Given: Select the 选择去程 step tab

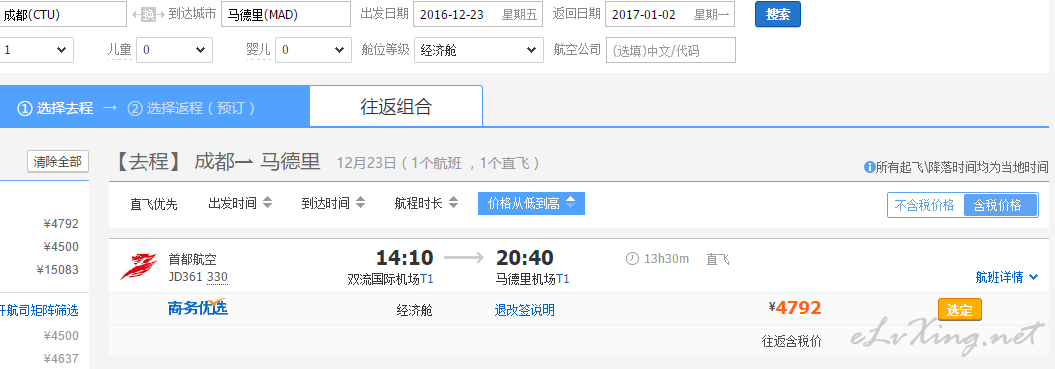Looking at the screenshot, I should [x=55, y=108].
